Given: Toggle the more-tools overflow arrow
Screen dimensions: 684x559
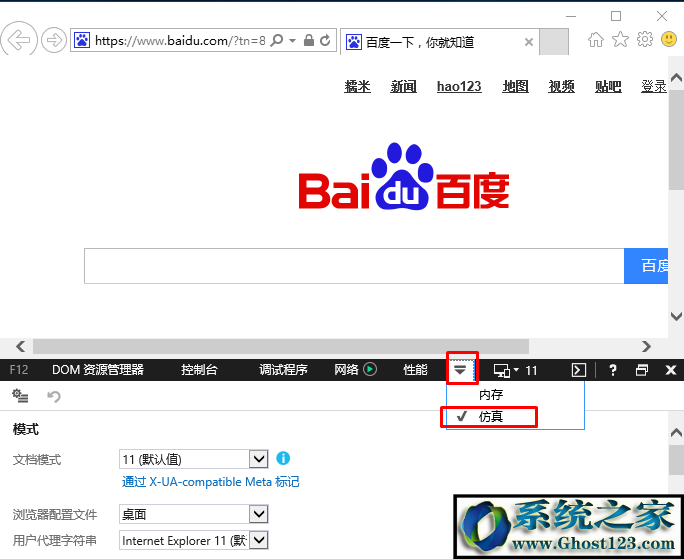Looking at the screenshot, I should click(461, 370).
